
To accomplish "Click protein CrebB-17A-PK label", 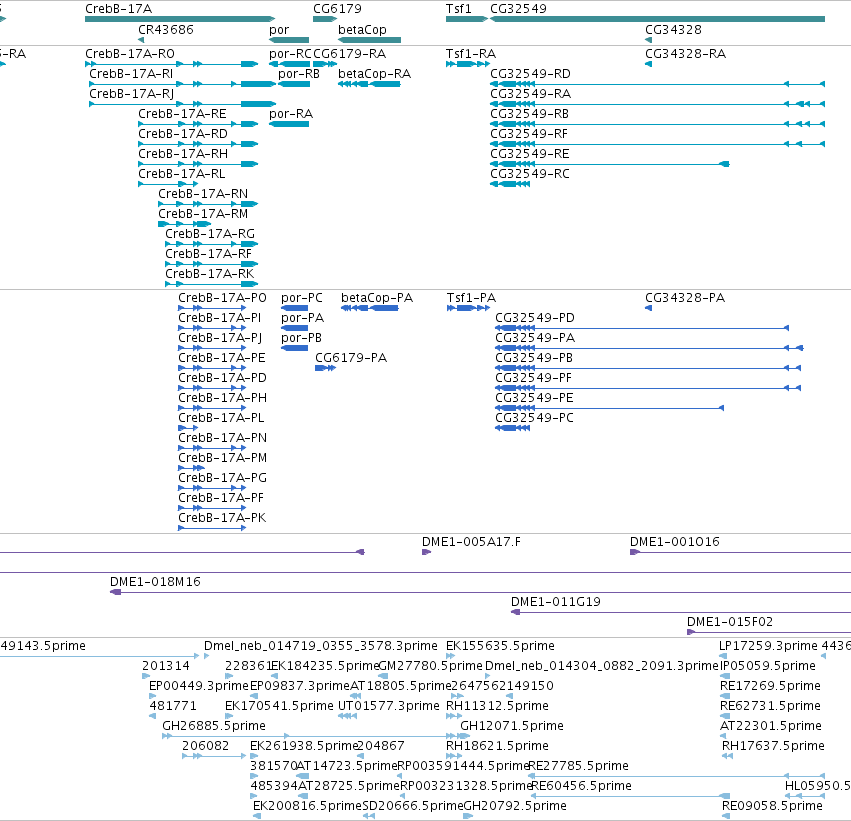I will [222, 518].
